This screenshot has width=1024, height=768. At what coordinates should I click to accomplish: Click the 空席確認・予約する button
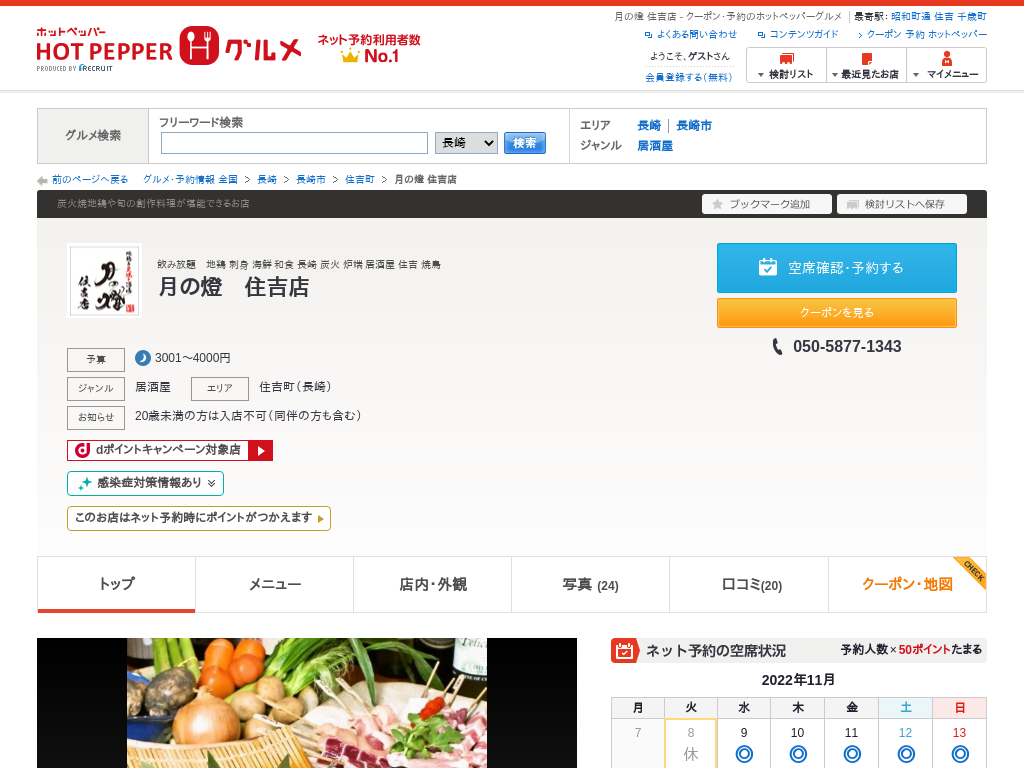pyautogui.click(x=837, y=268)
